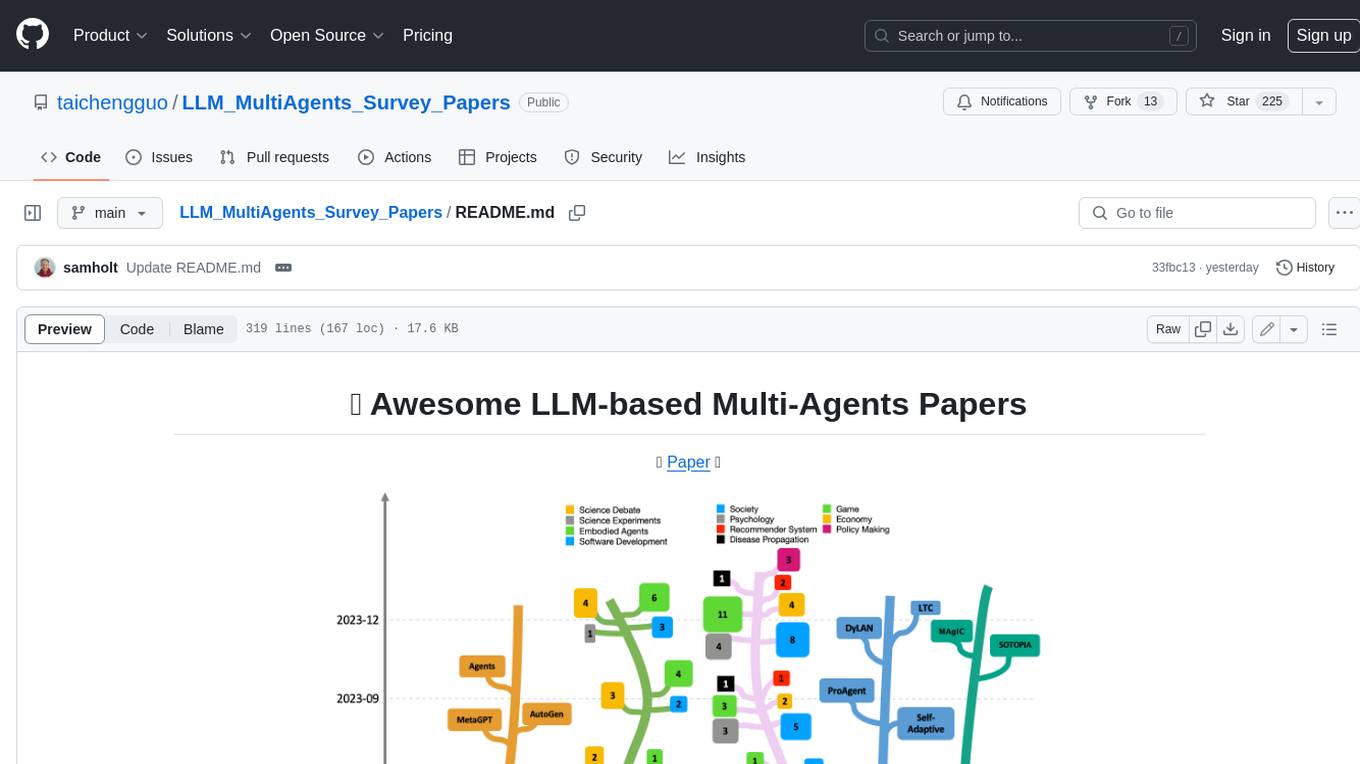Click the edit file pencil icon
Viewport: 1360px width, 764px height.
(1267, 329)
